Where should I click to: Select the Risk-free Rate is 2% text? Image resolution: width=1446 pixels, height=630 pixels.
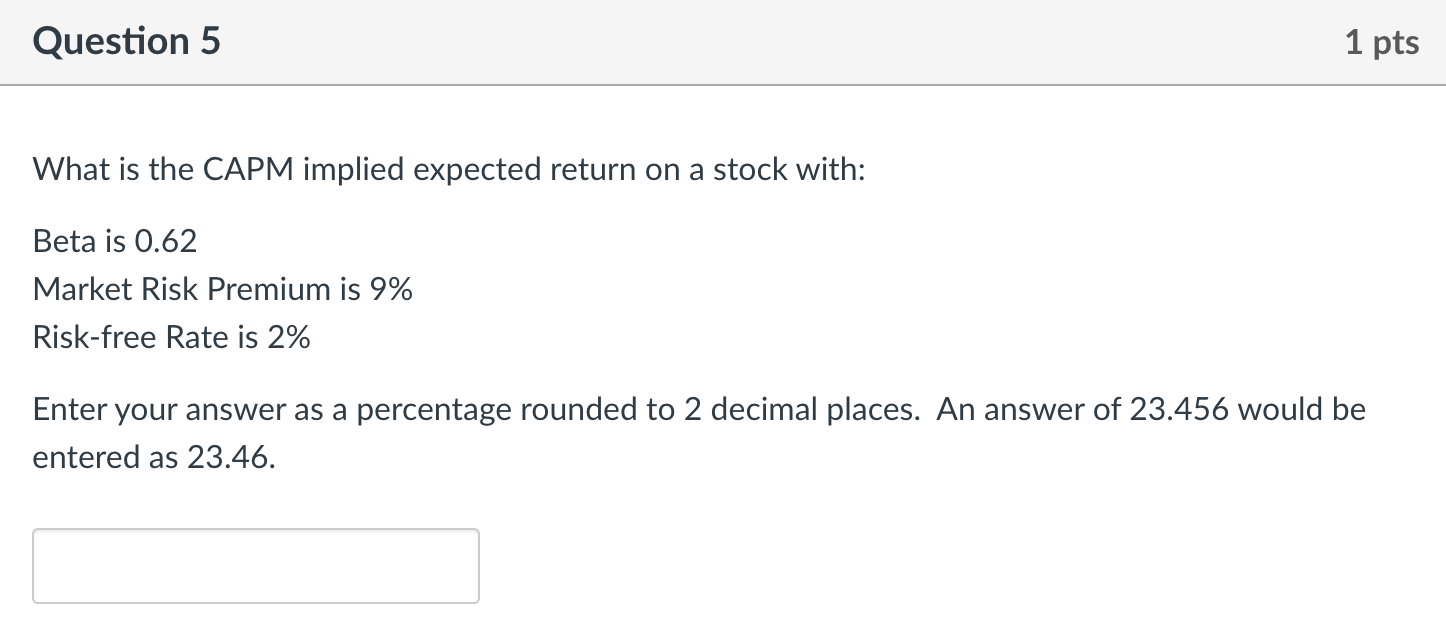tap(171, 337)
